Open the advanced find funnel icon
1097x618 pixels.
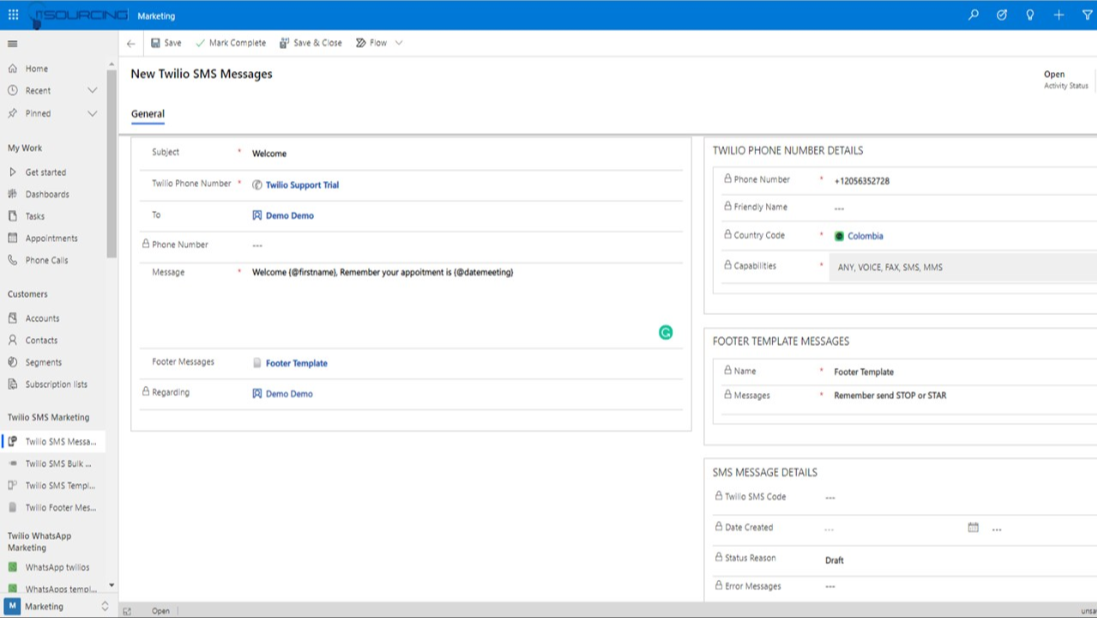pos(1087,15)
